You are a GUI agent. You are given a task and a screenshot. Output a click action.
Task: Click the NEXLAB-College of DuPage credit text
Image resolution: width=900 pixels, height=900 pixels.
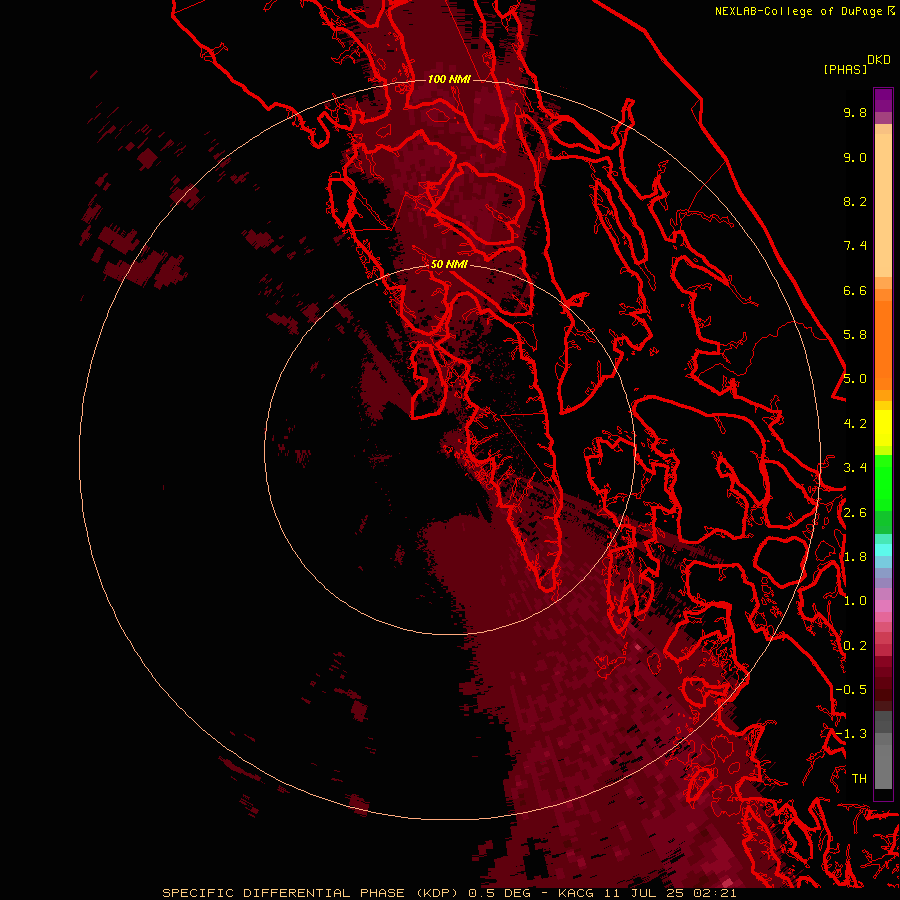pos(798,11)
